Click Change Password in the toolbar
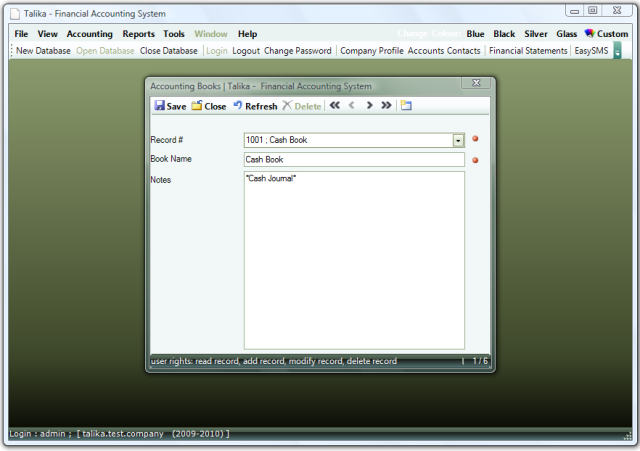The width and height of the screenshot is (640, 451). pyautogui.click(x=297, y=51)
